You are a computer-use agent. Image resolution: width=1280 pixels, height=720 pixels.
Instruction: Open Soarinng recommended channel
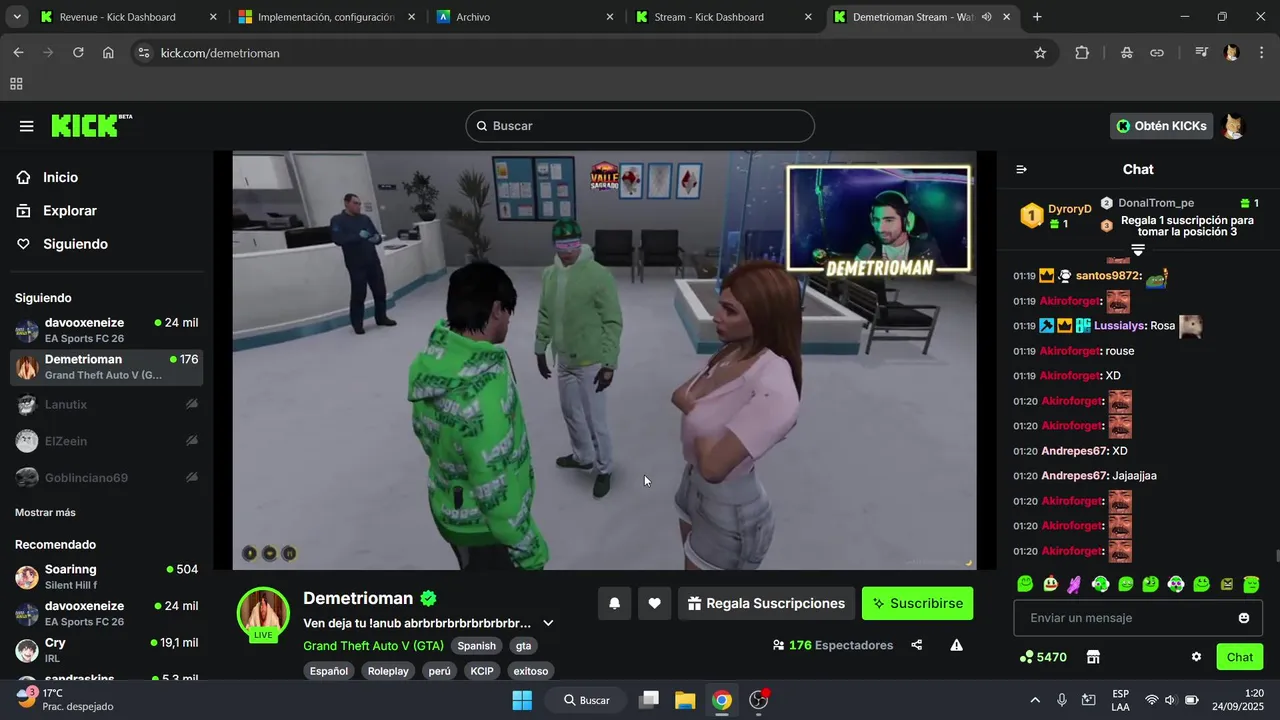pos(107,577)
